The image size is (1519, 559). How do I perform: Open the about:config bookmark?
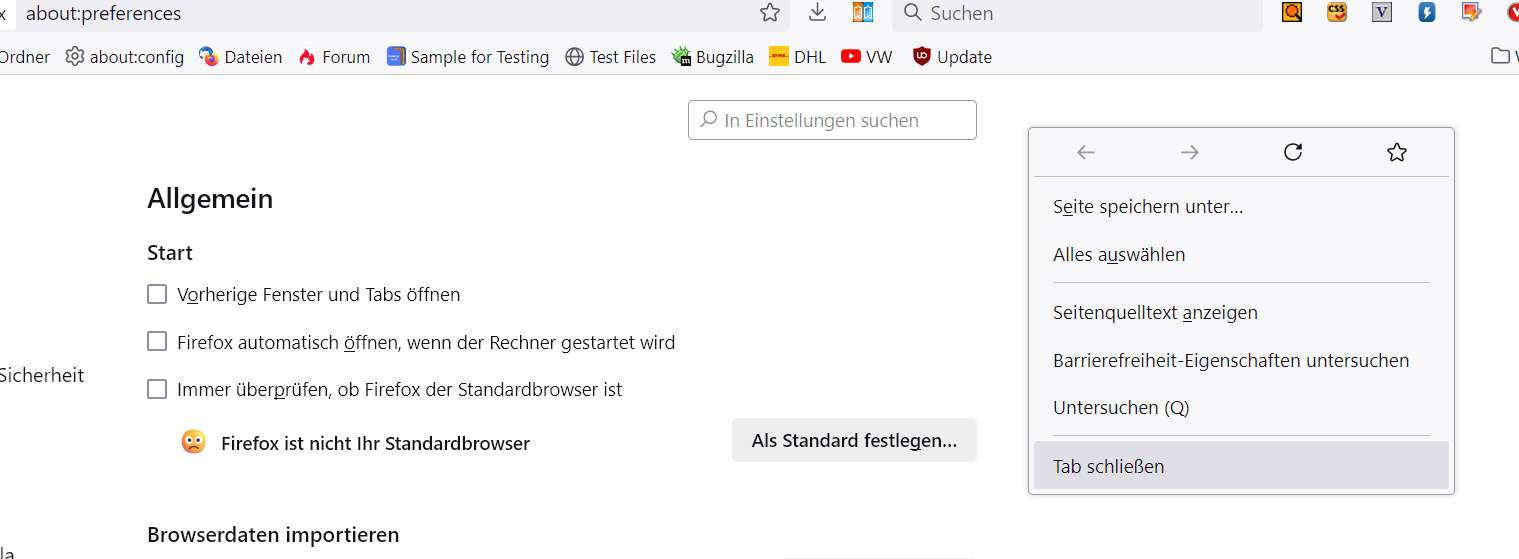(x=125, y=57)
